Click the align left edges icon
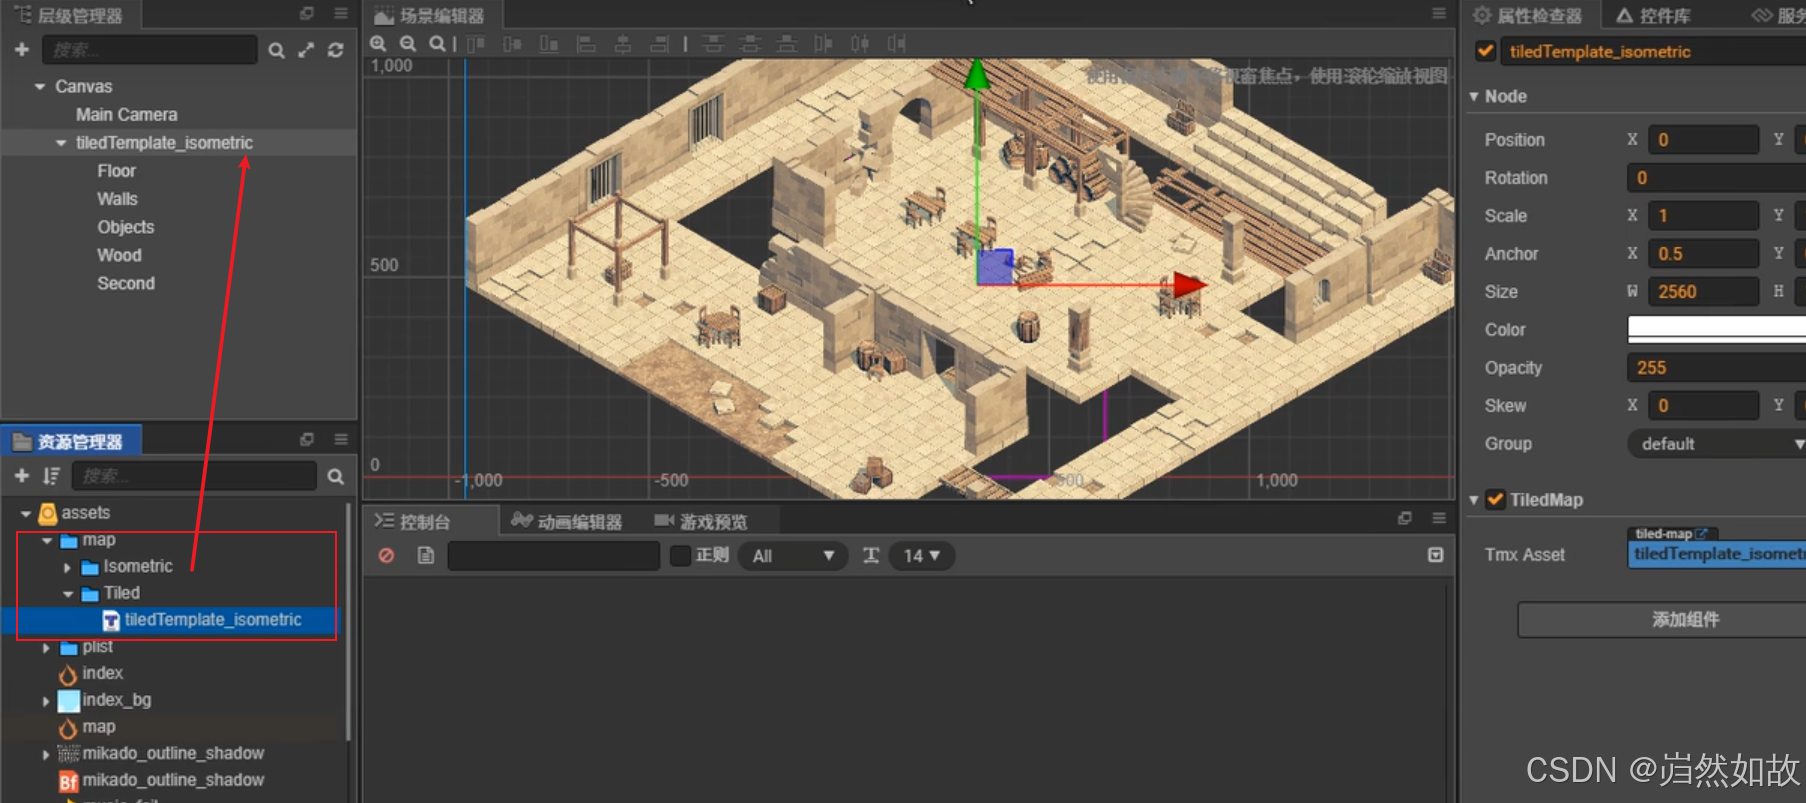 point(586,43)
